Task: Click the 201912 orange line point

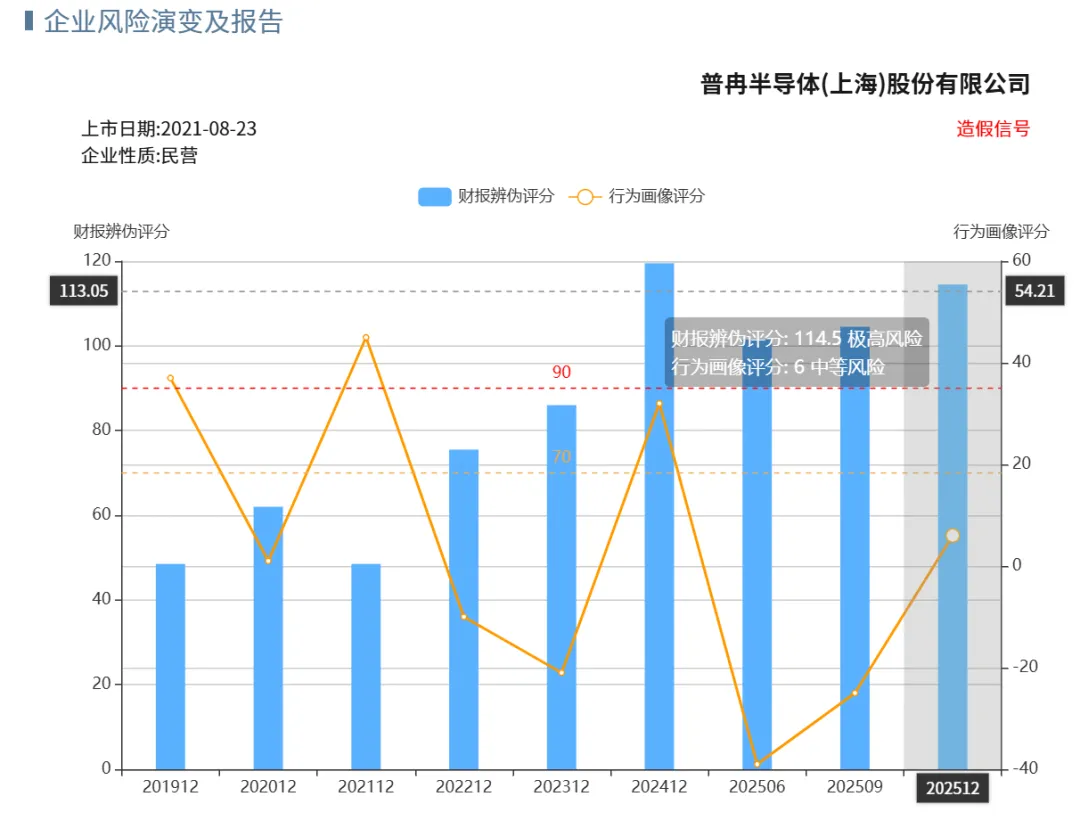Action: pos(170,378)
